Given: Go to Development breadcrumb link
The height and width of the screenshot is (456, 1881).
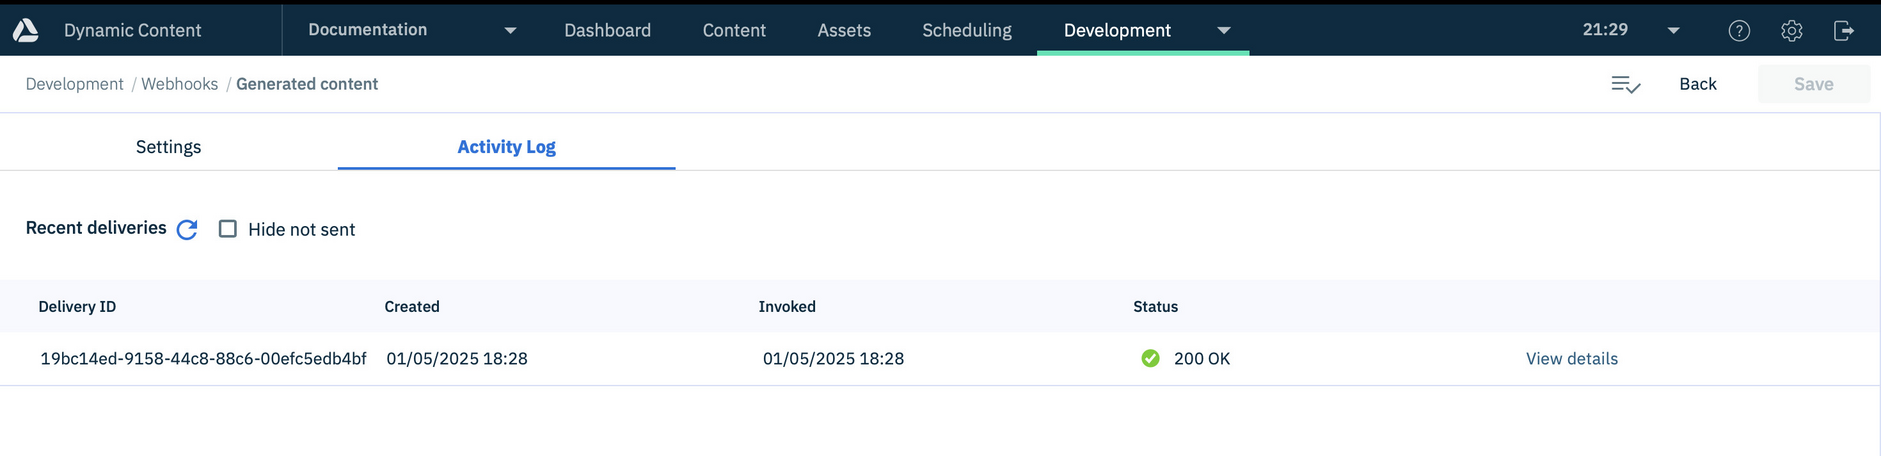Looking at the screenshot, I should 75,84.
